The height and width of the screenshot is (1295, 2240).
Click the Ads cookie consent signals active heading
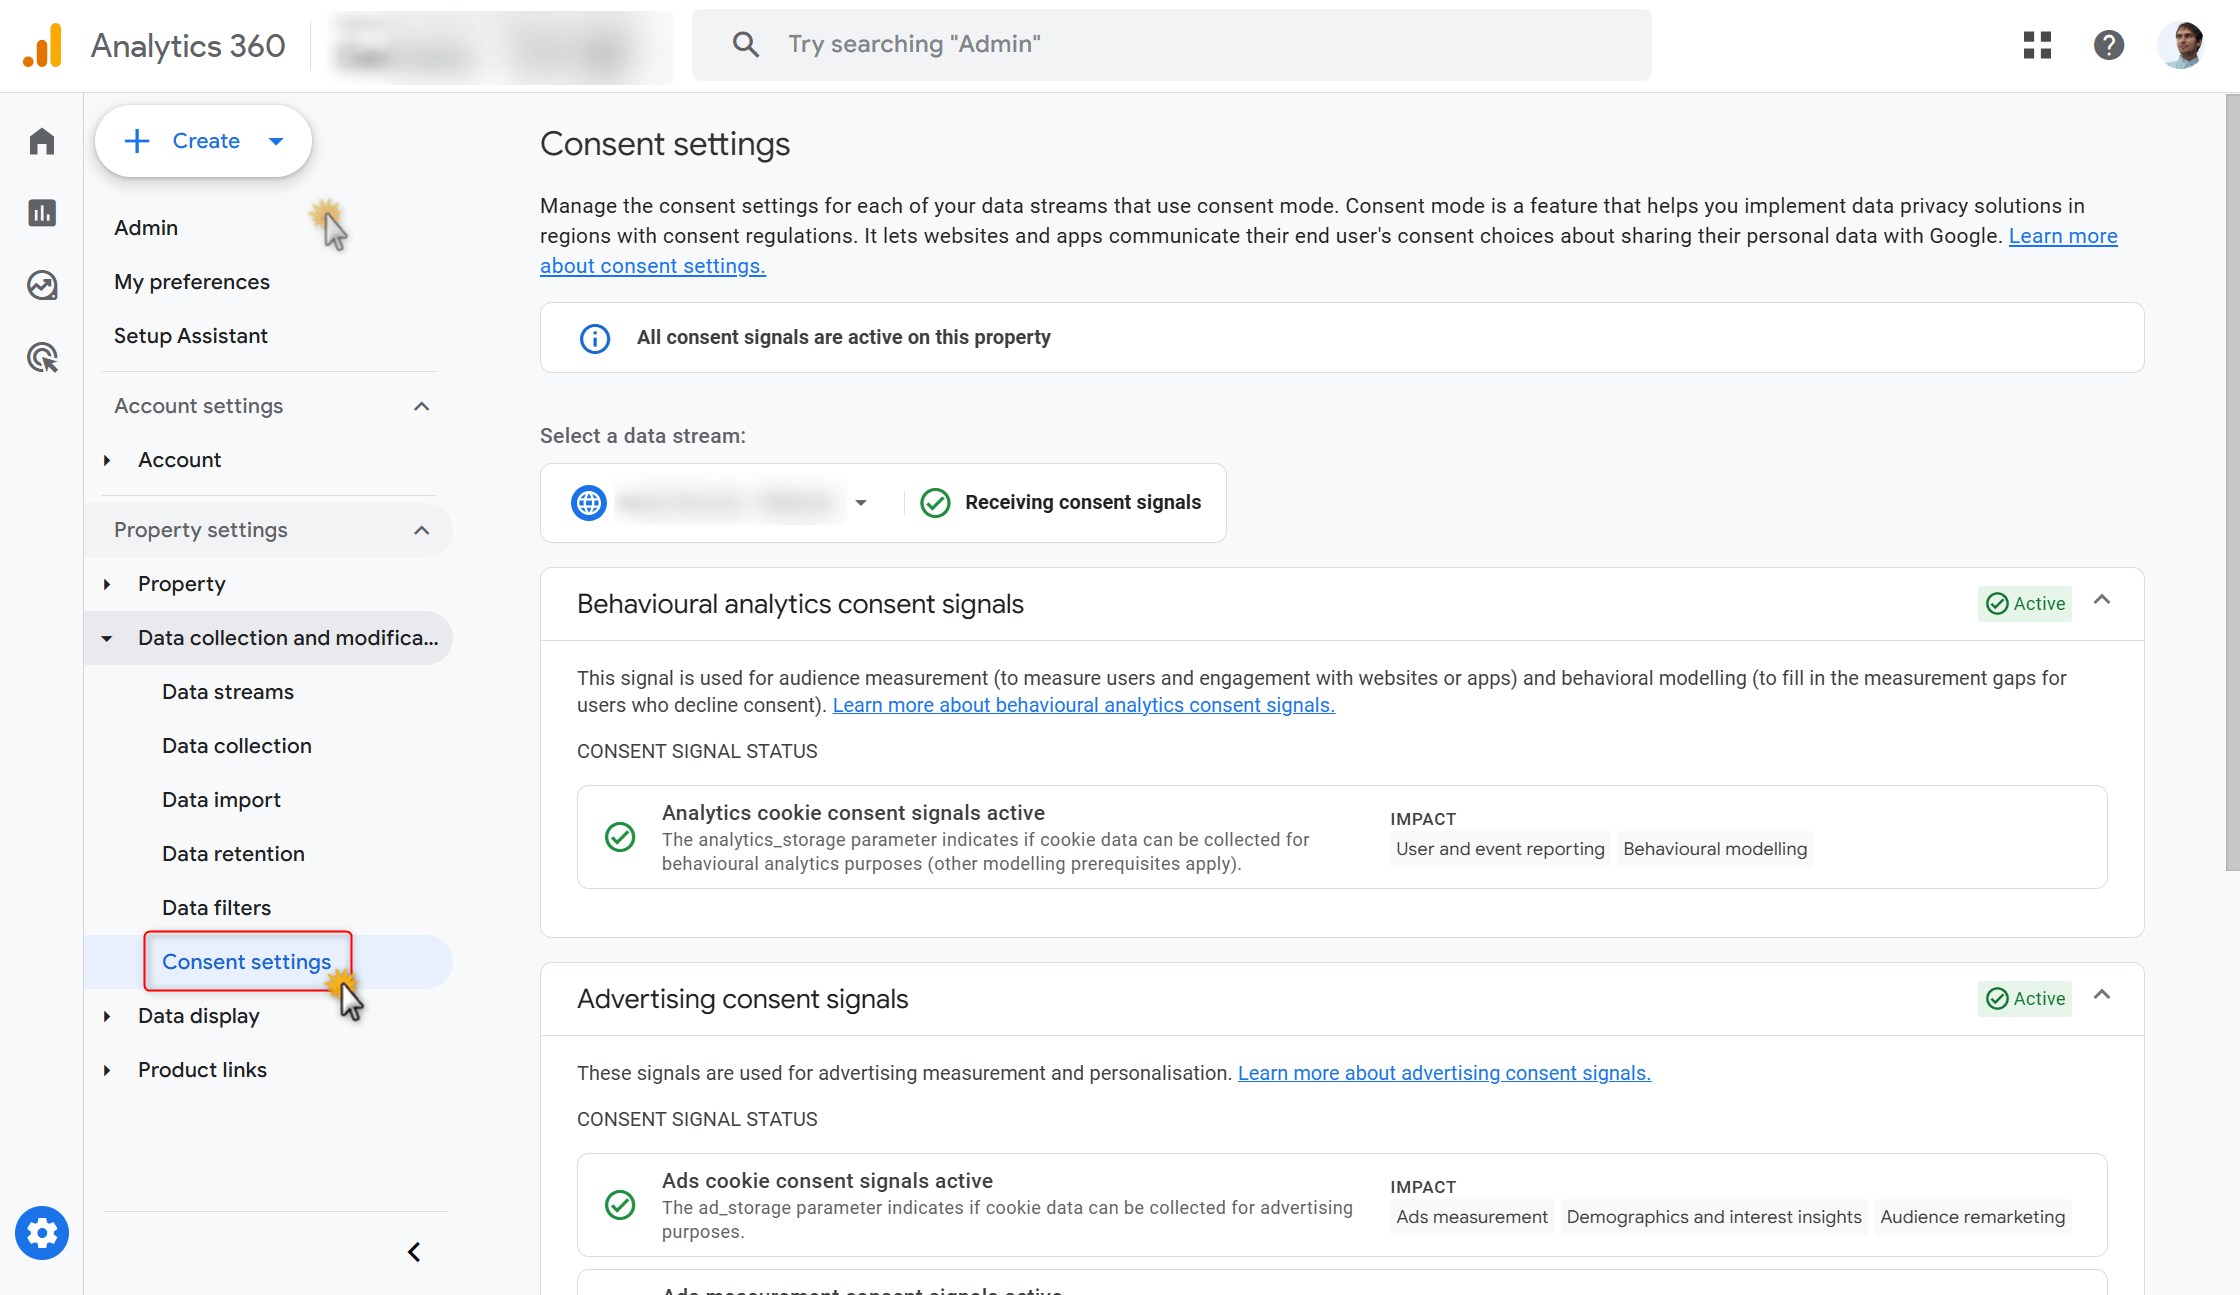click(827, 1181)
